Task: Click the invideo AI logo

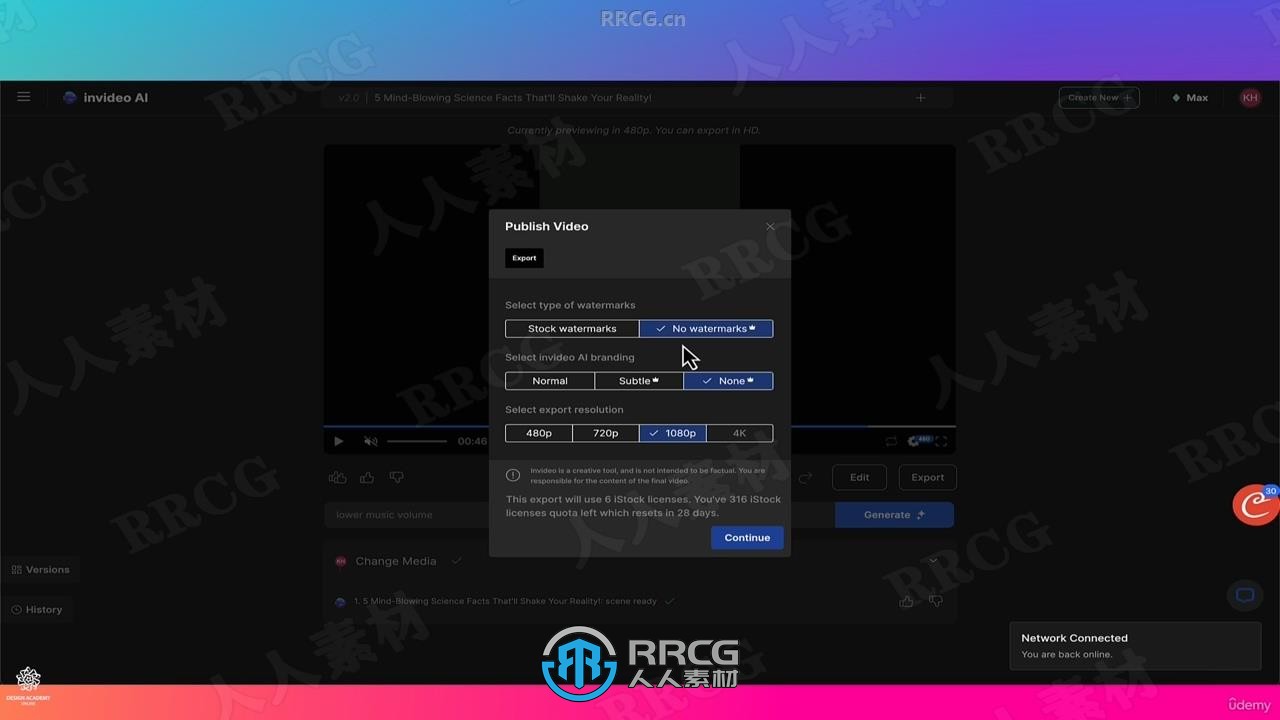Action: [x=106, y=98]
